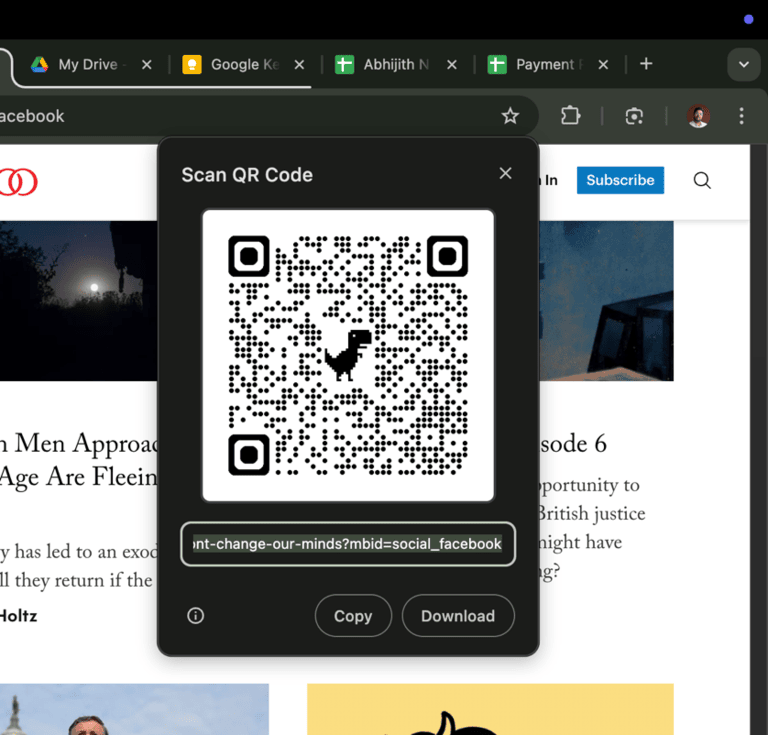
Task: Click the QR code URL field
Action: tap(348, 544)
